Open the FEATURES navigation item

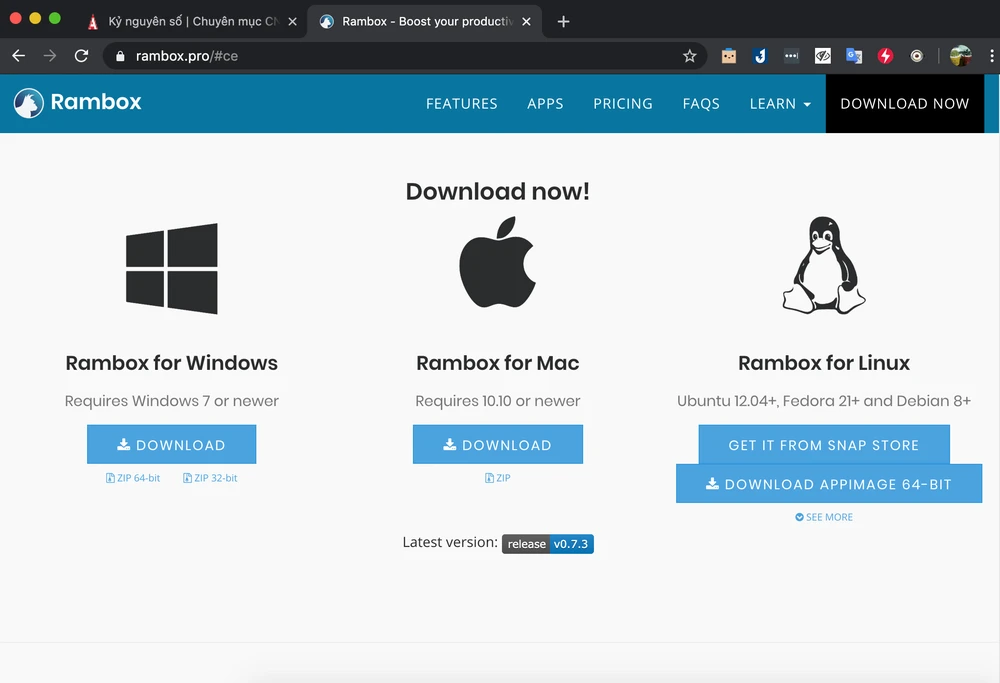(461, 103)
